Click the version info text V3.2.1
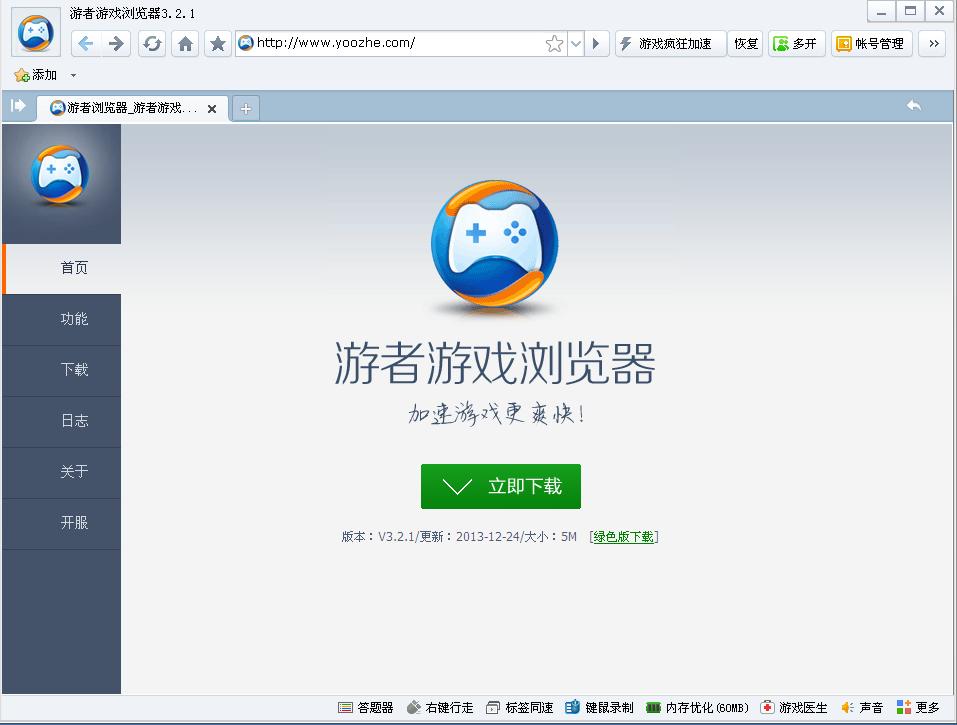Image resolution: width=957 pixels, height=725 pixels. (459, 537)
